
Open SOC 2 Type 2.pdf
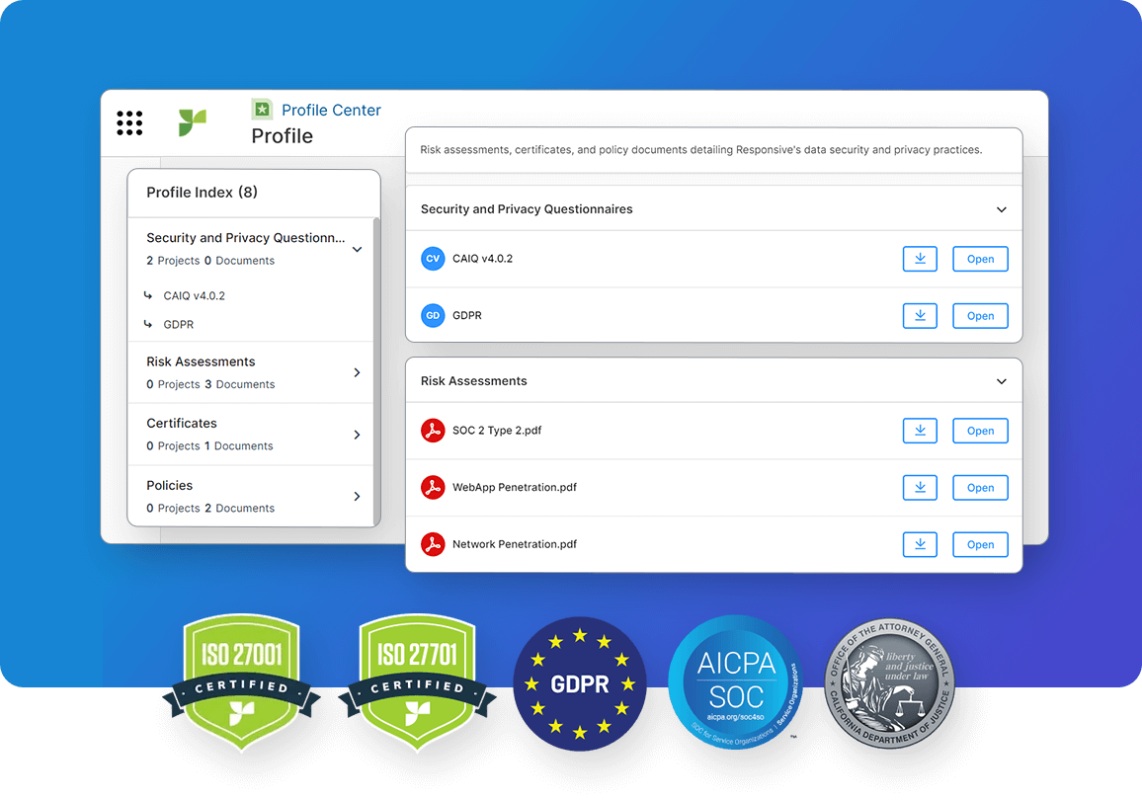[980, 431]
